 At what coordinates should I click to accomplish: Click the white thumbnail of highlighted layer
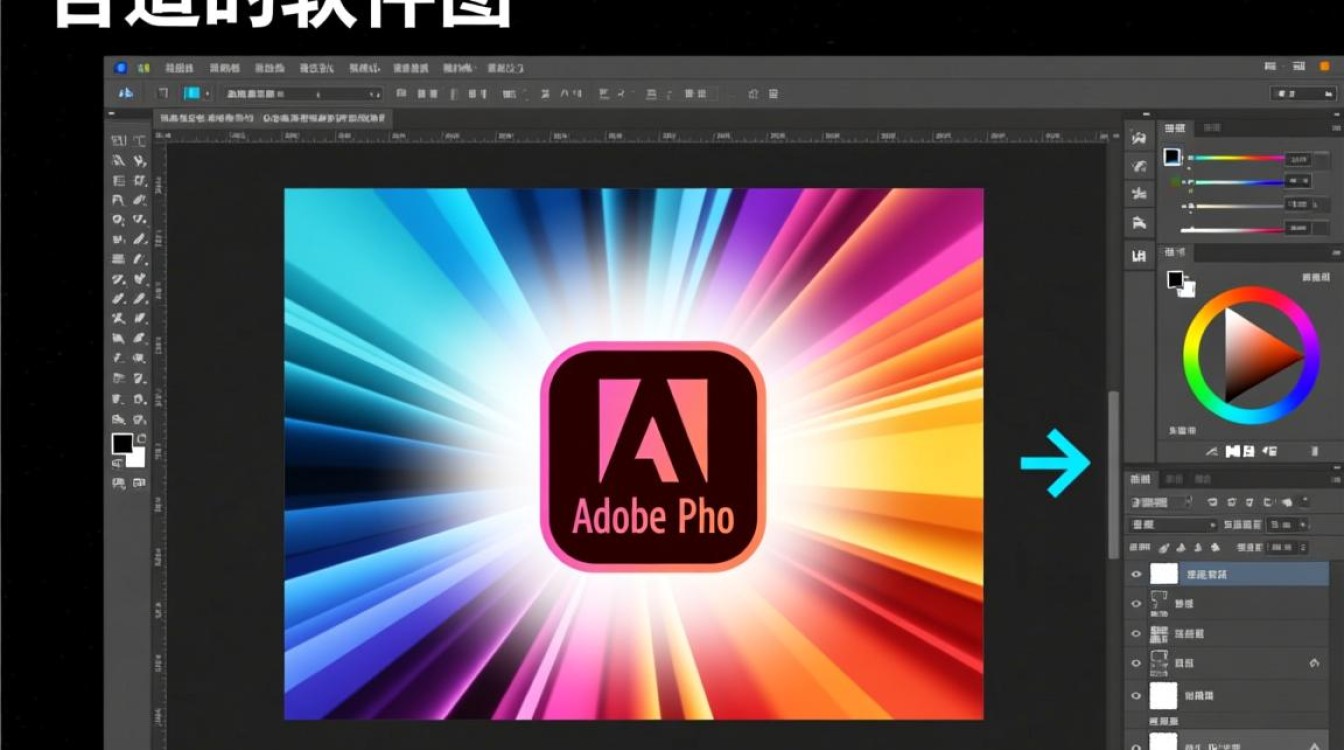(1164, 574)
